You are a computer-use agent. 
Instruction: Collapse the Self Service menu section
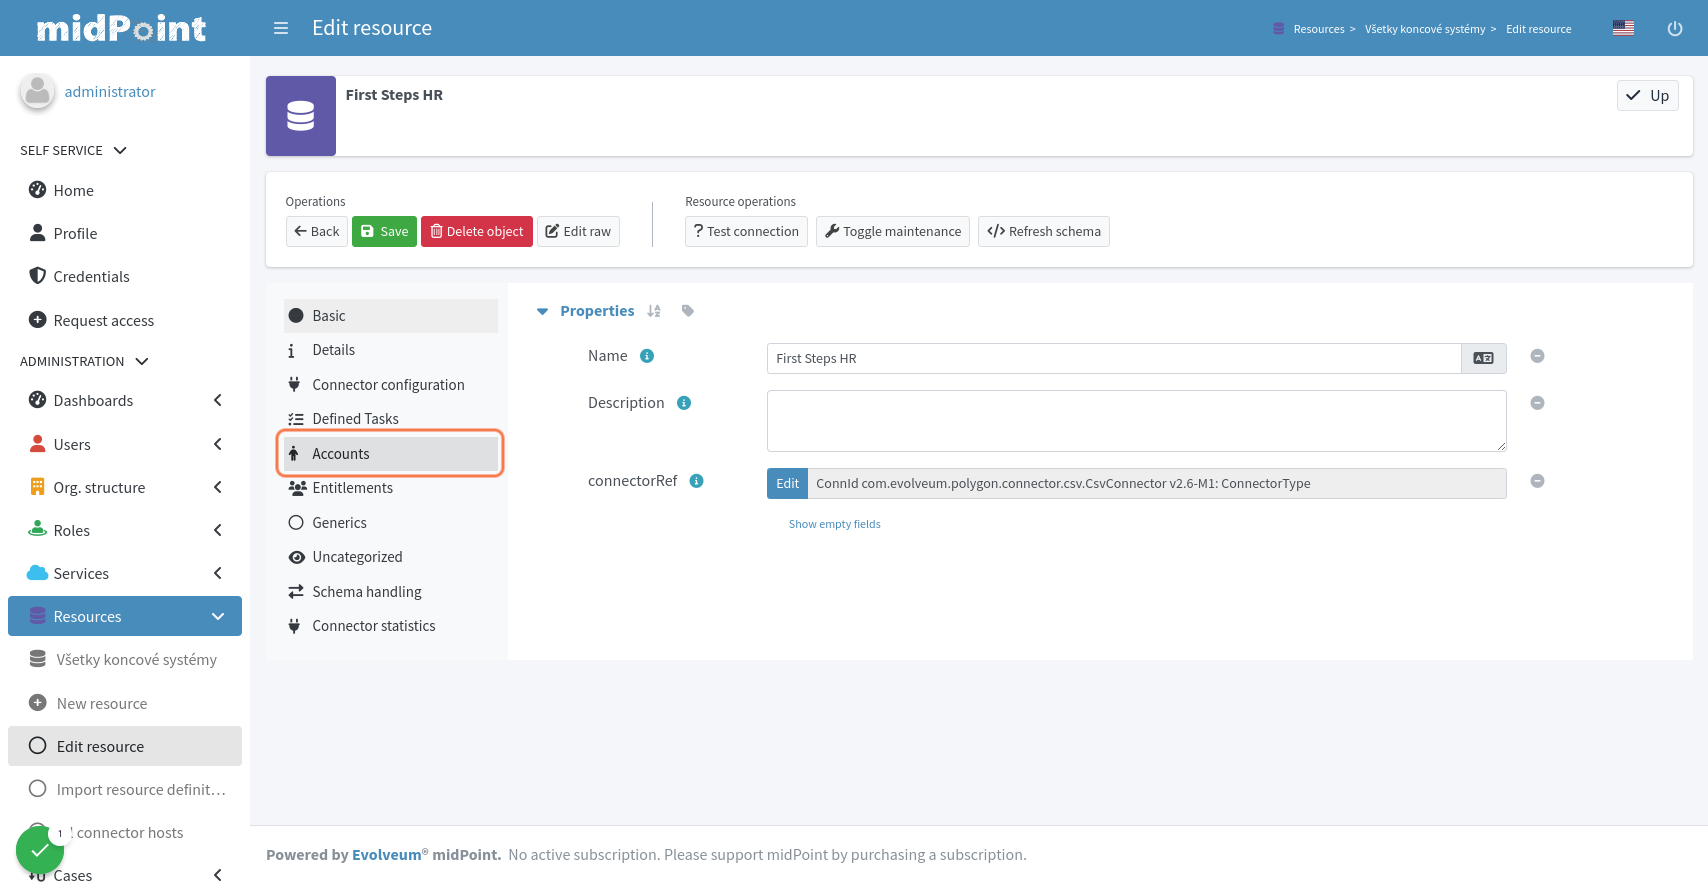click(x=120, y=150)
